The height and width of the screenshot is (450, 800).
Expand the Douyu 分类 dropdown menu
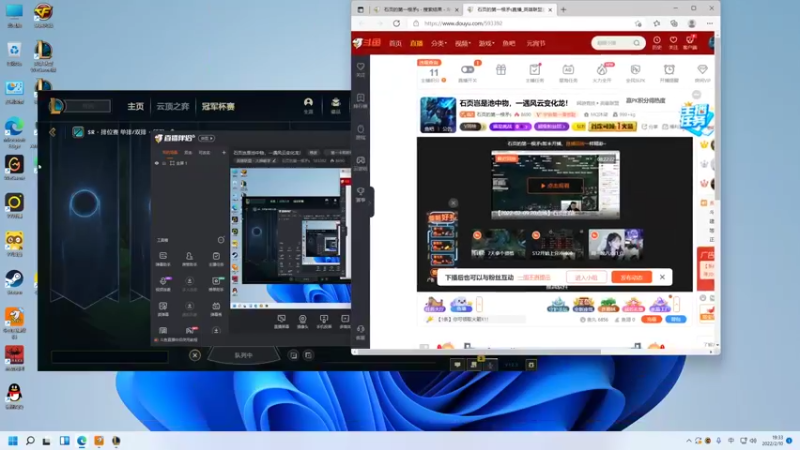click(x=439, y=43)
